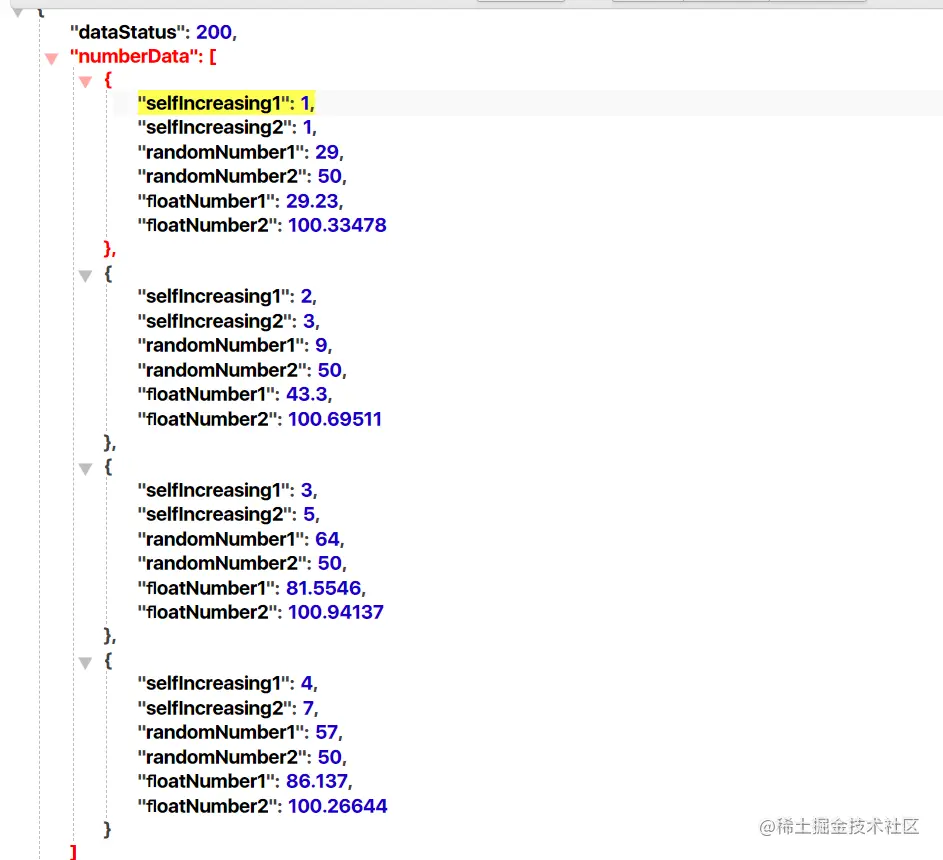Click the value 100.33478

tap(337, 225)
